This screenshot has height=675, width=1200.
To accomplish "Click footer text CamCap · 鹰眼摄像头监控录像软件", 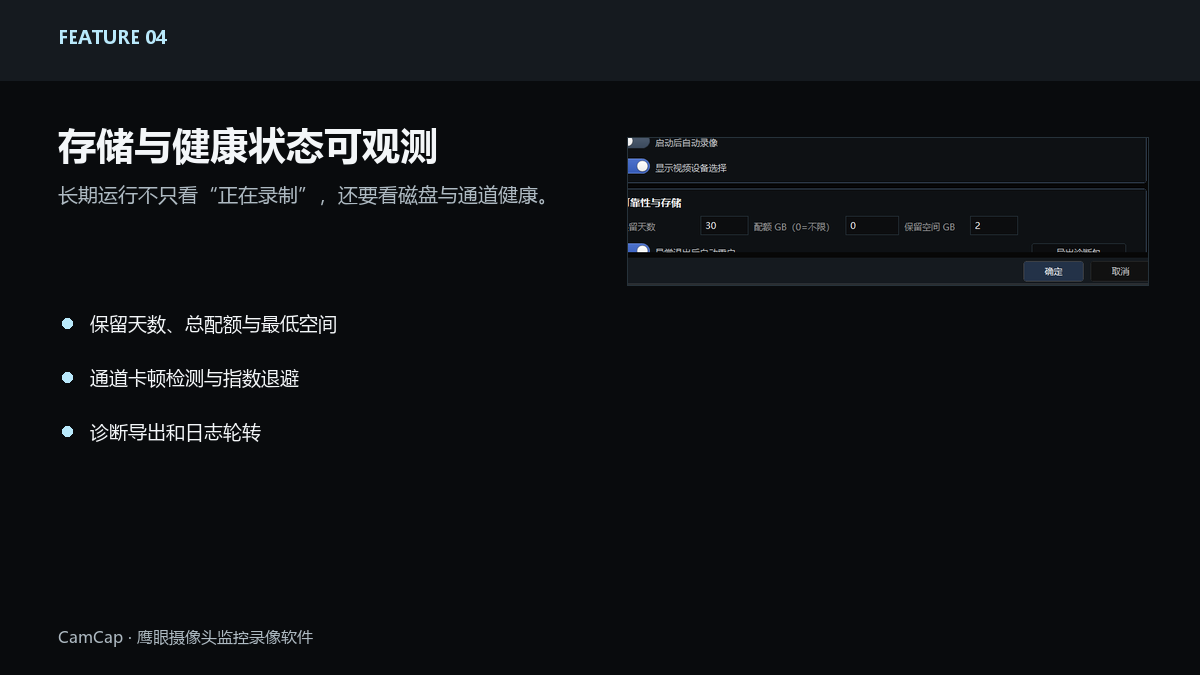I will click(x=185, y=637).
